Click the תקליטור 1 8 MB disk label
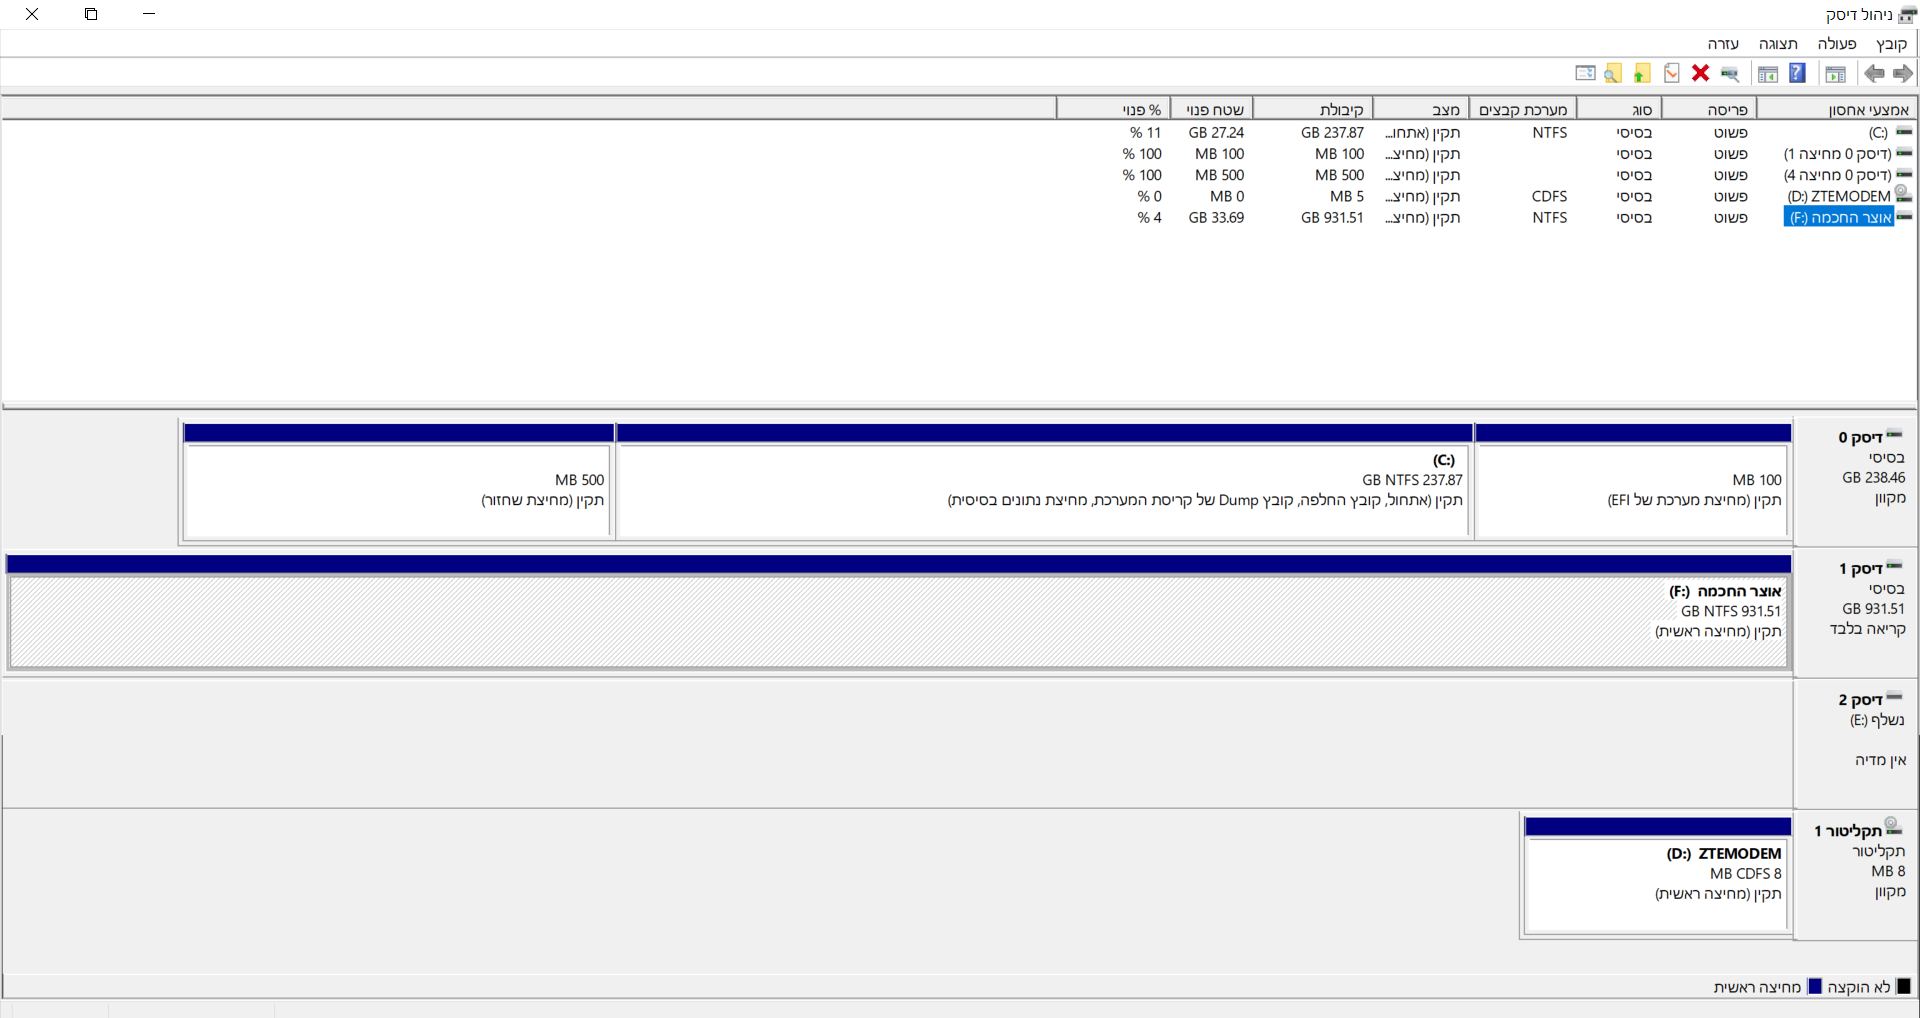Viewport: 1920px width, 1018px height. coord(1856,873)
